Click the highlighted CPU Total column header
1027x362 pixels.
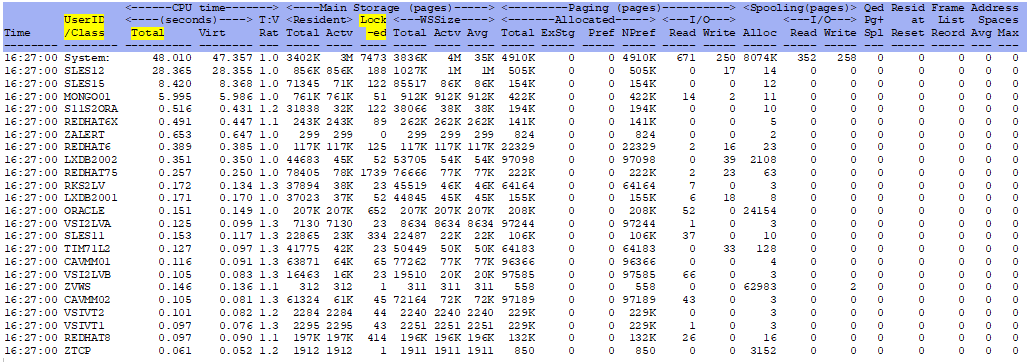click(x=147, y=33)
